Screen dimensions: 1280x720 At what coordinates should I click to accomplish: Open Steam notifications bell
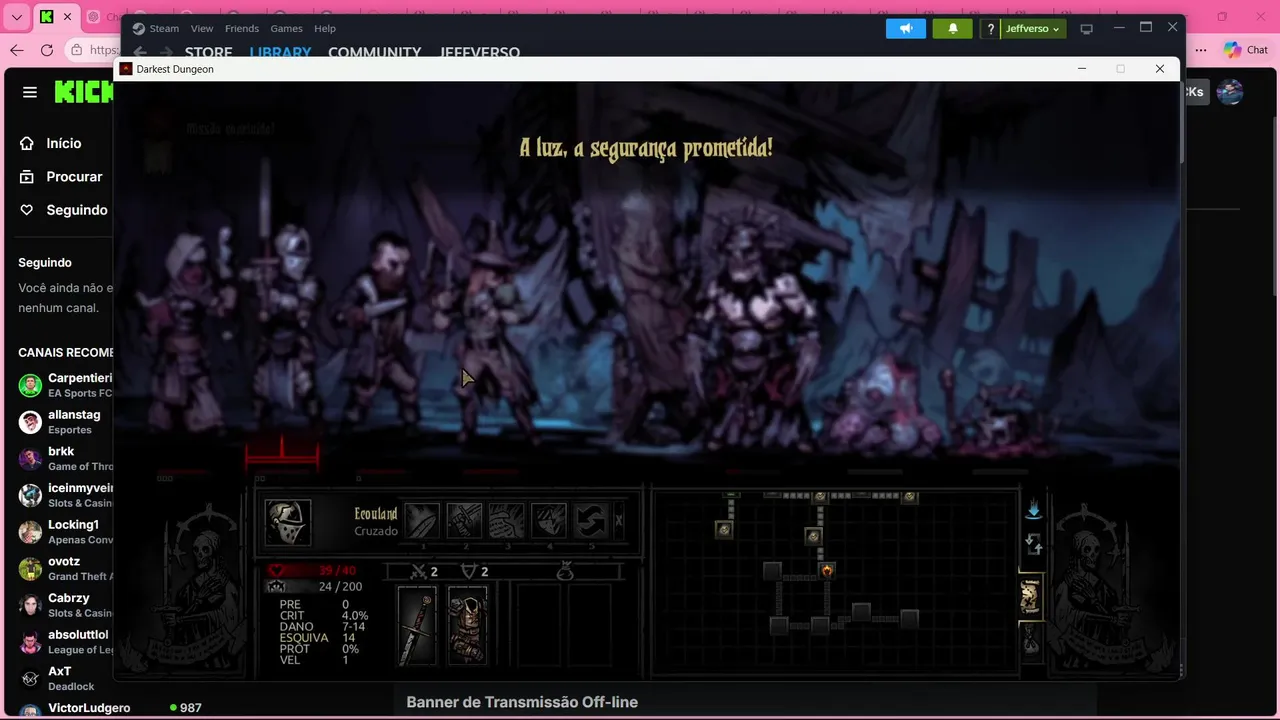[953, 28]
